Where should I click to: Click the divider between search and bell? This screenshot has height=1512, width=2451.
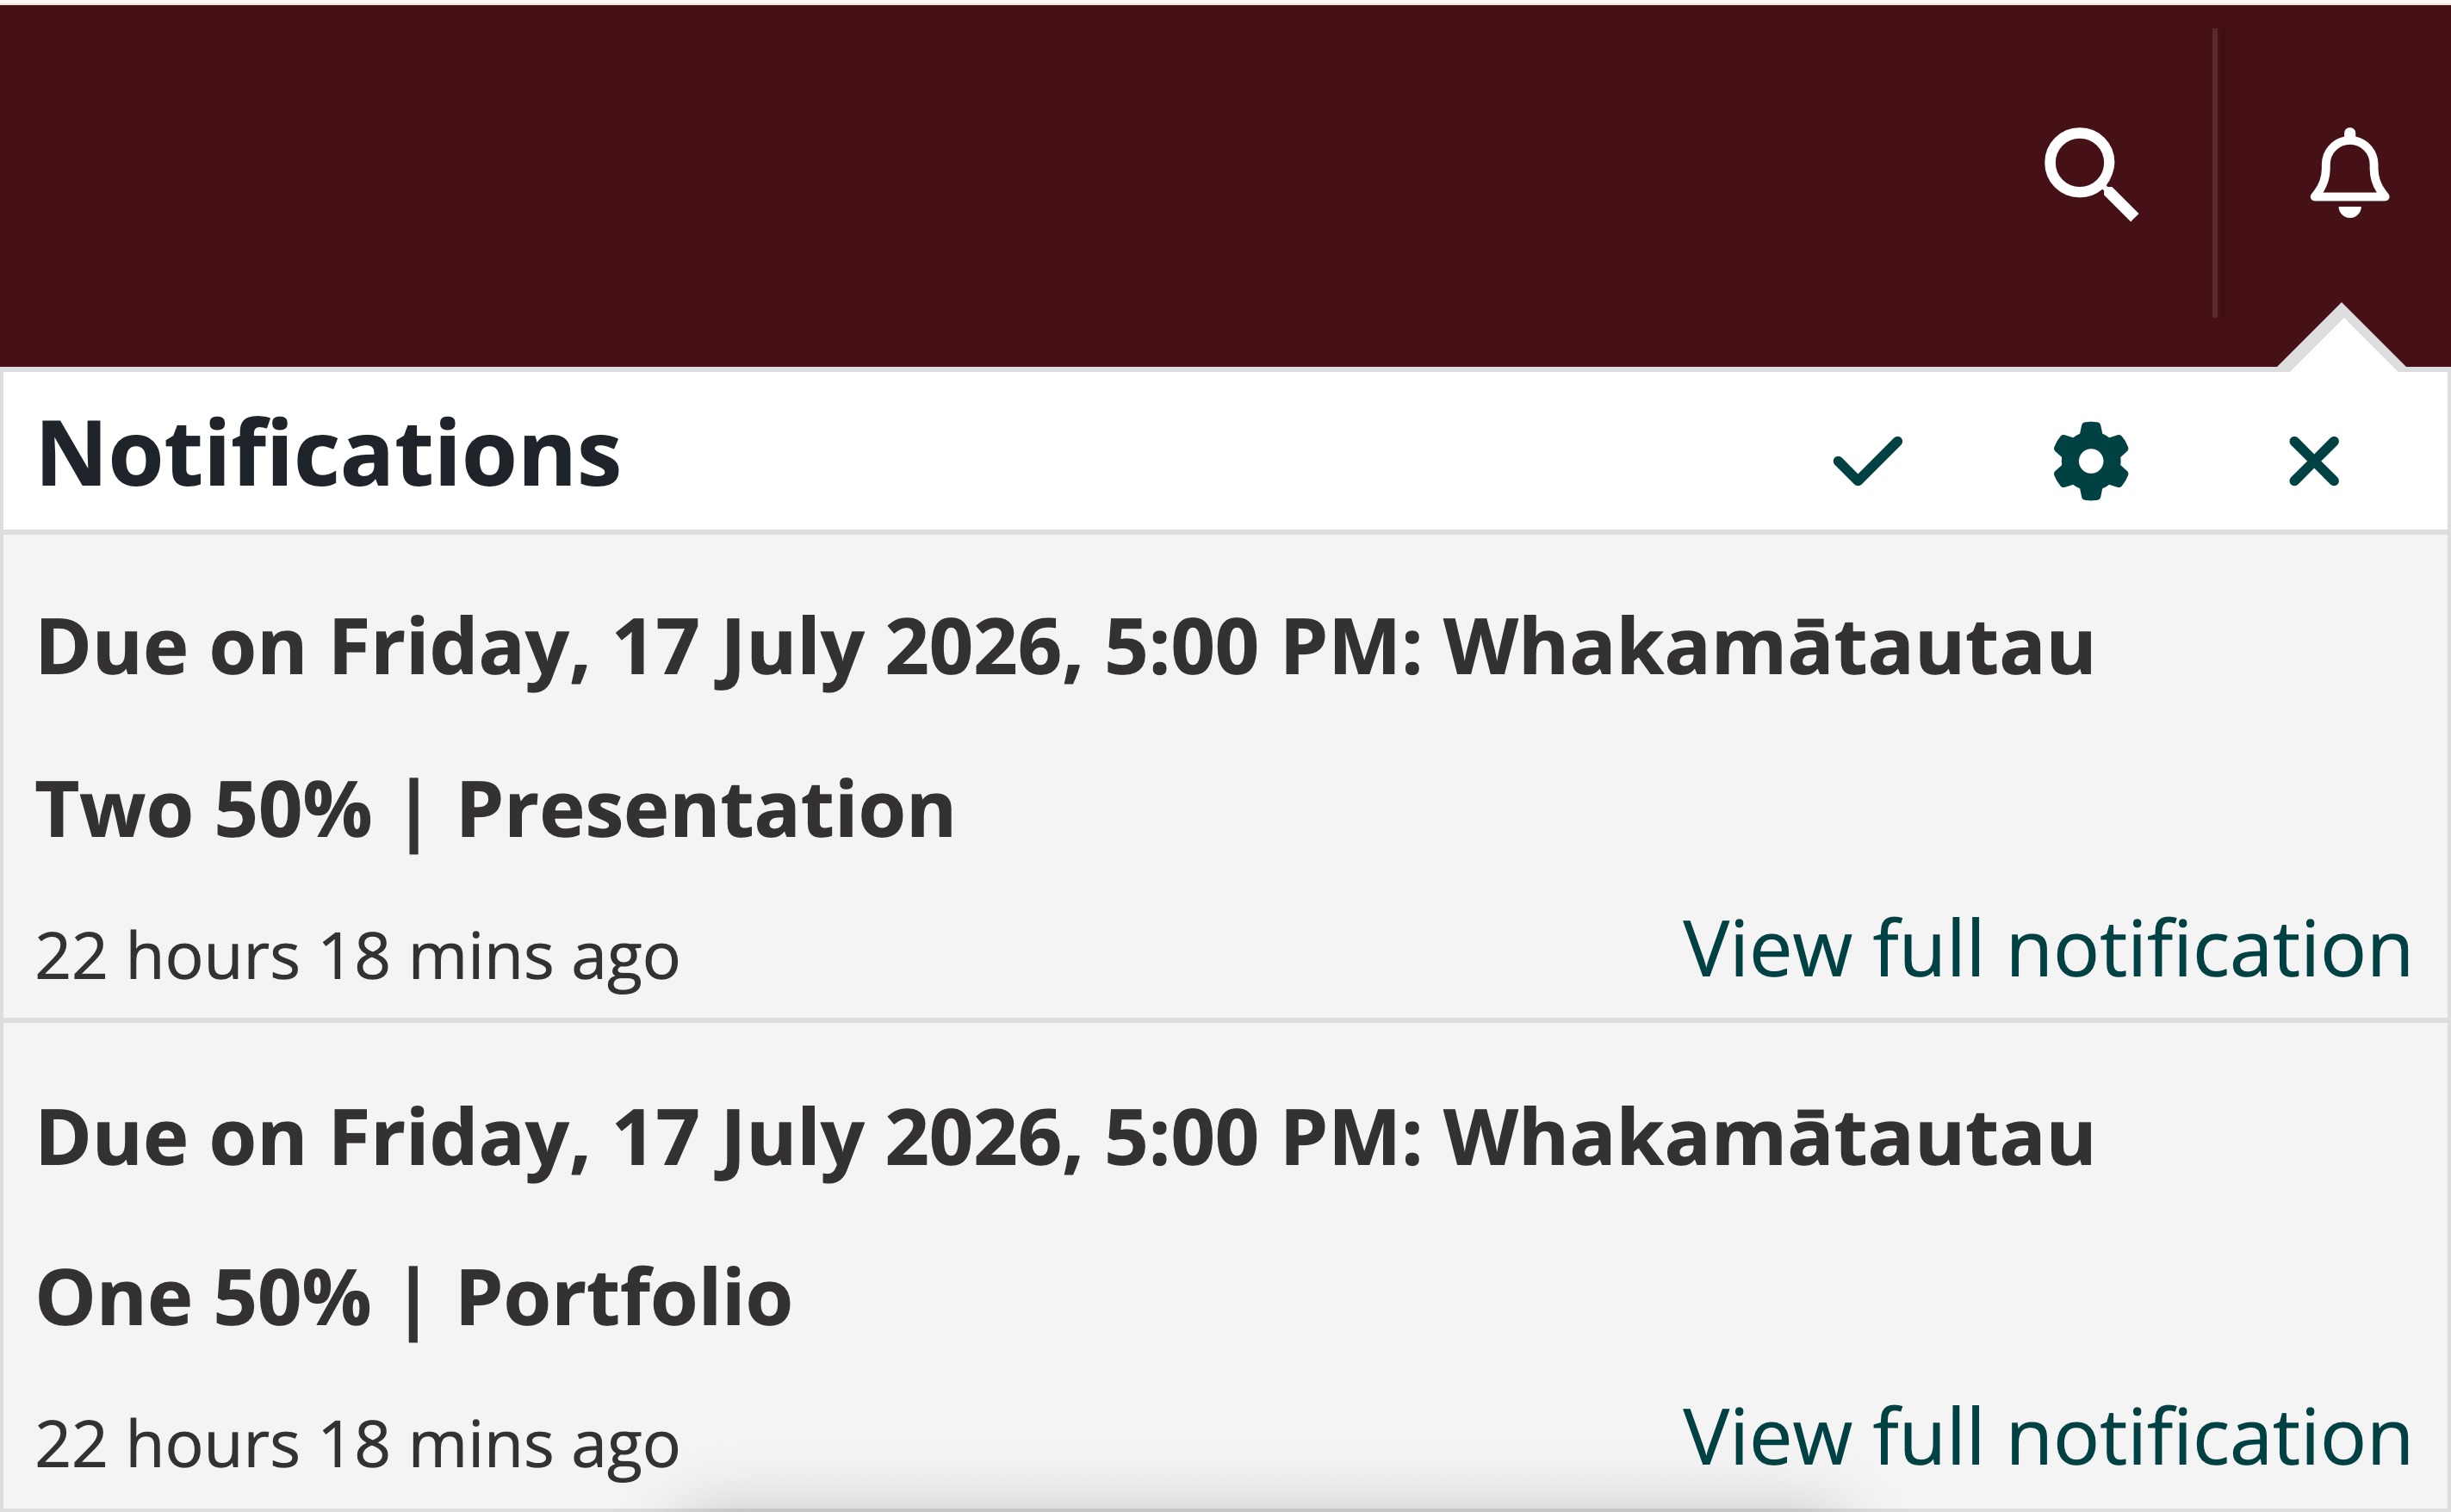2215,173
